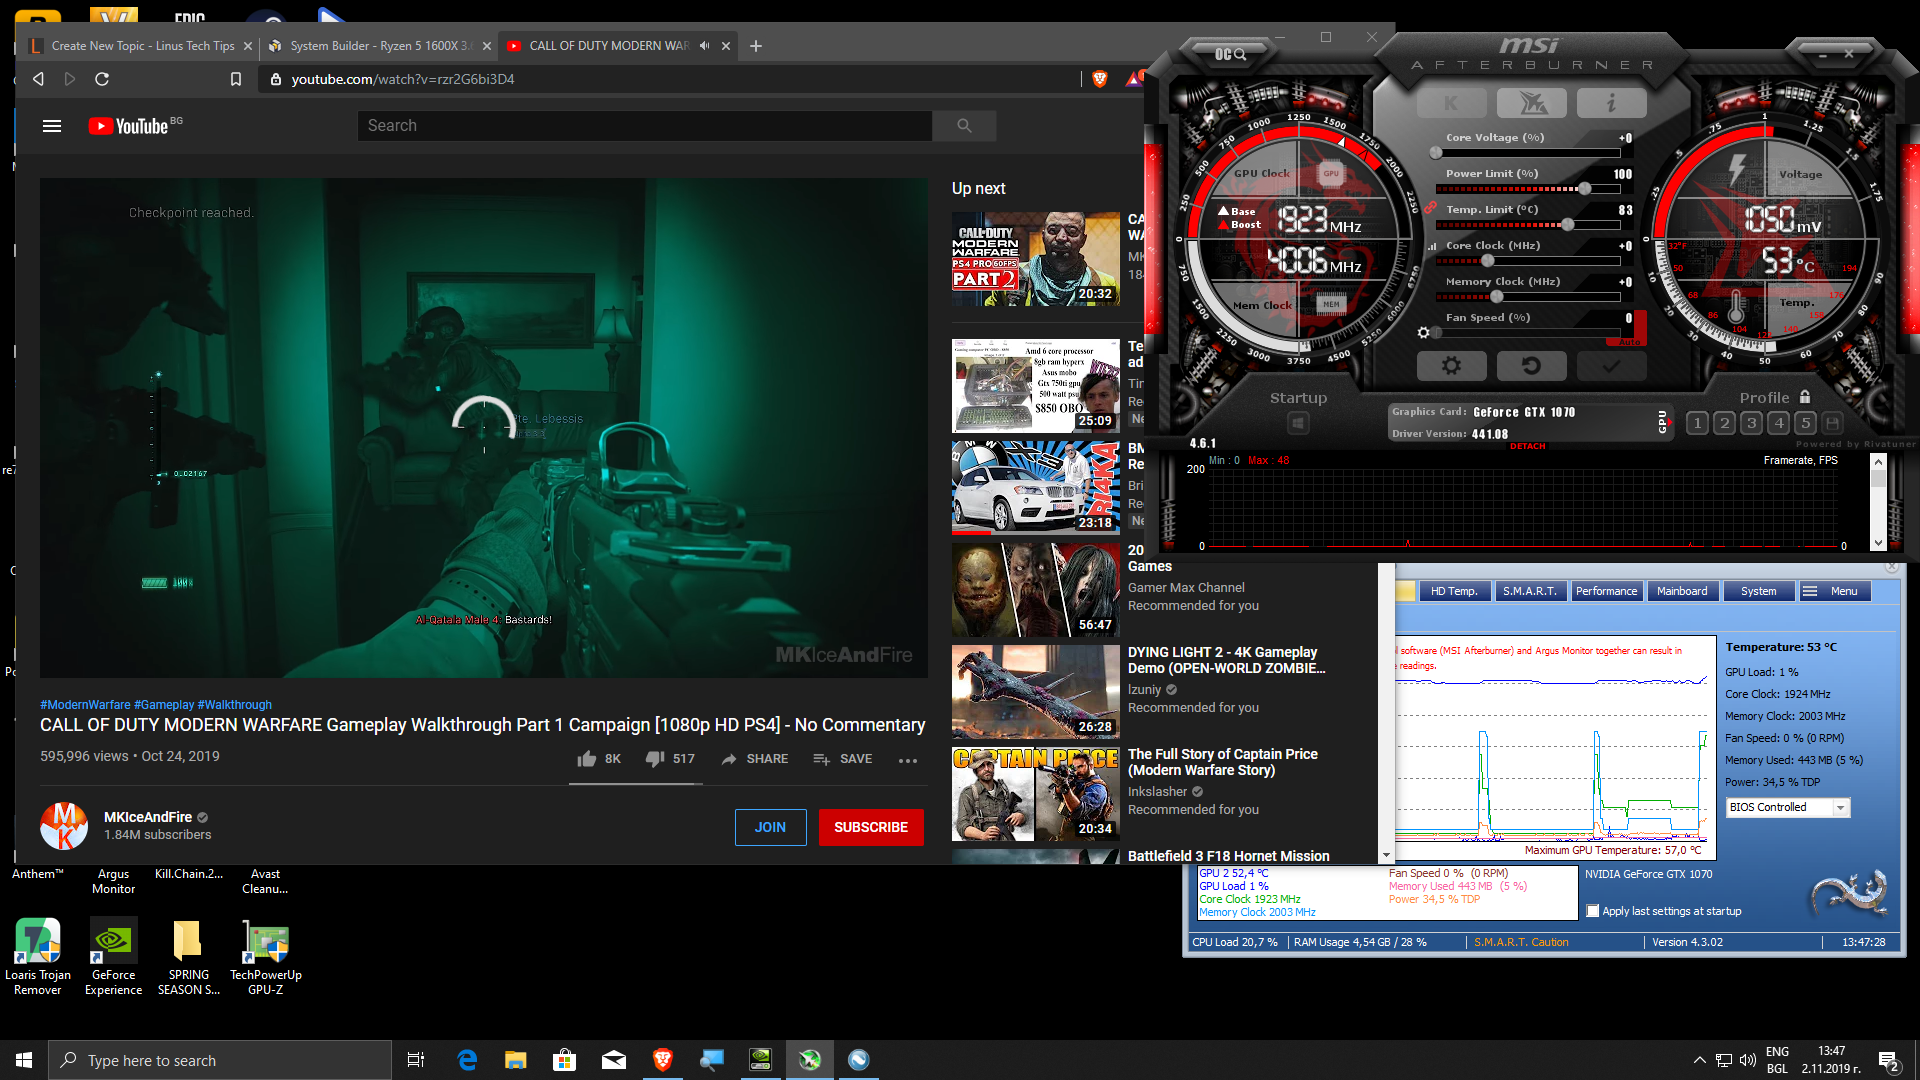Screen dimensions: 1920x1080
Task: Adjust the Memory Clock slider handle
Action: (1496, 297)
